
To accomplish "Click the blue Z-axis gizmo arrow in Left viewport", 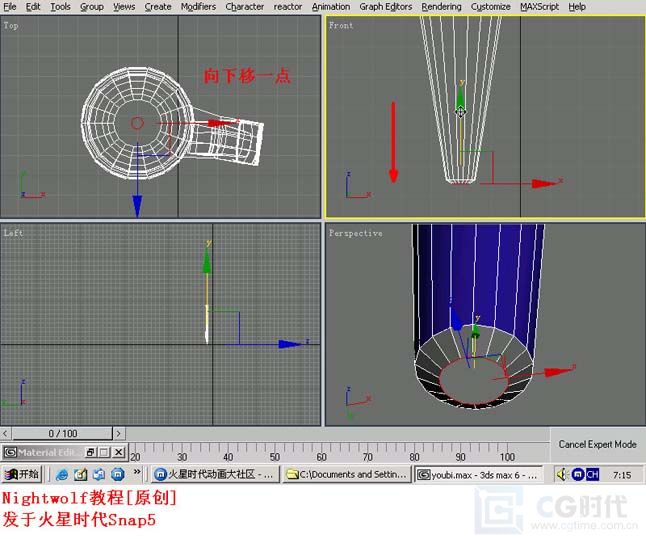I will [x=292, y=344].
